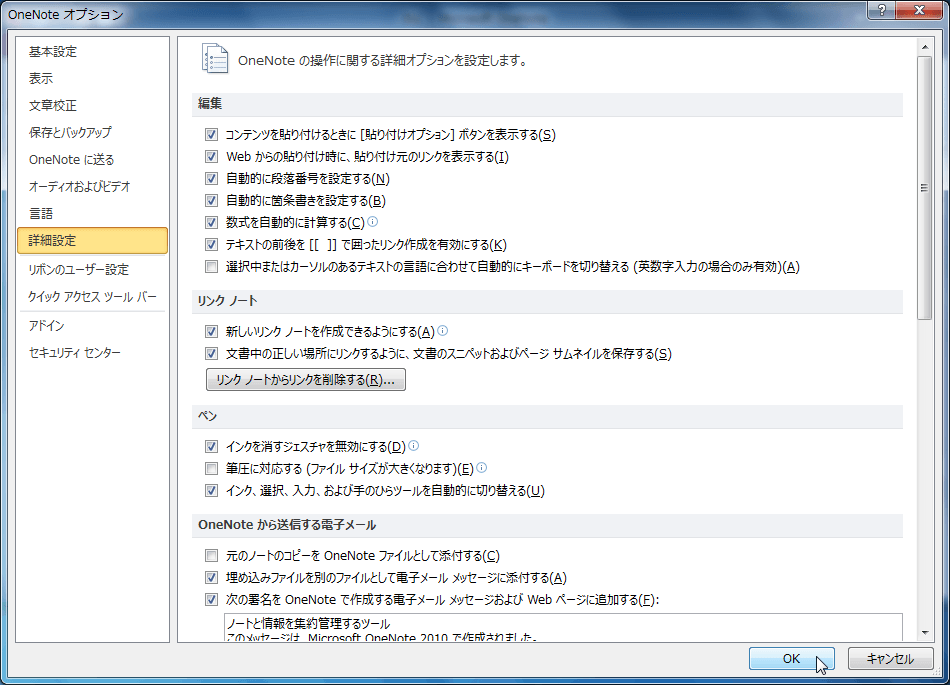950x685 pixels.
Task: Click リンク ノートからリンクを削除する button
Action: point(306,380)
